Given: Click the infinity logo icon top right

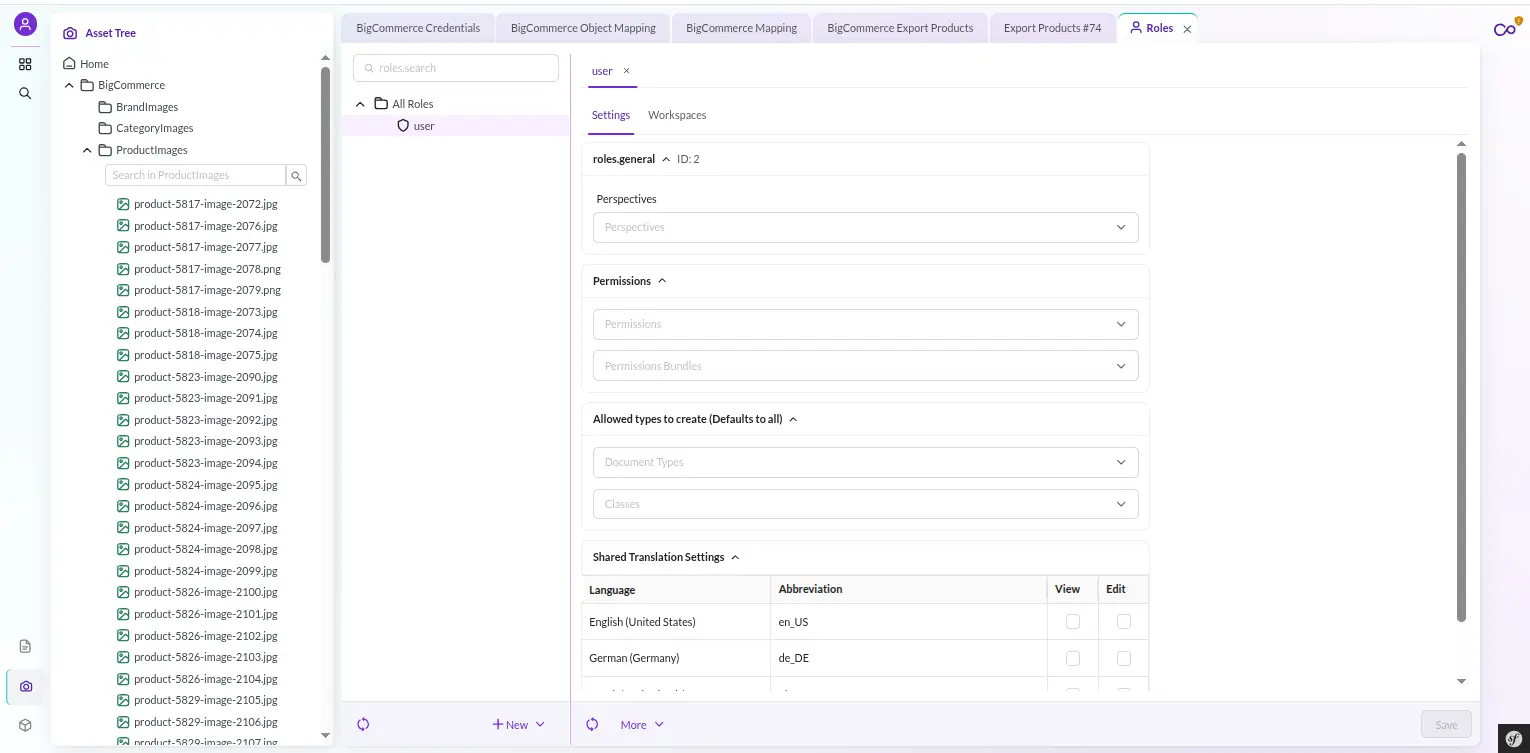Looking at the screenshot, I should (1505, 29).
